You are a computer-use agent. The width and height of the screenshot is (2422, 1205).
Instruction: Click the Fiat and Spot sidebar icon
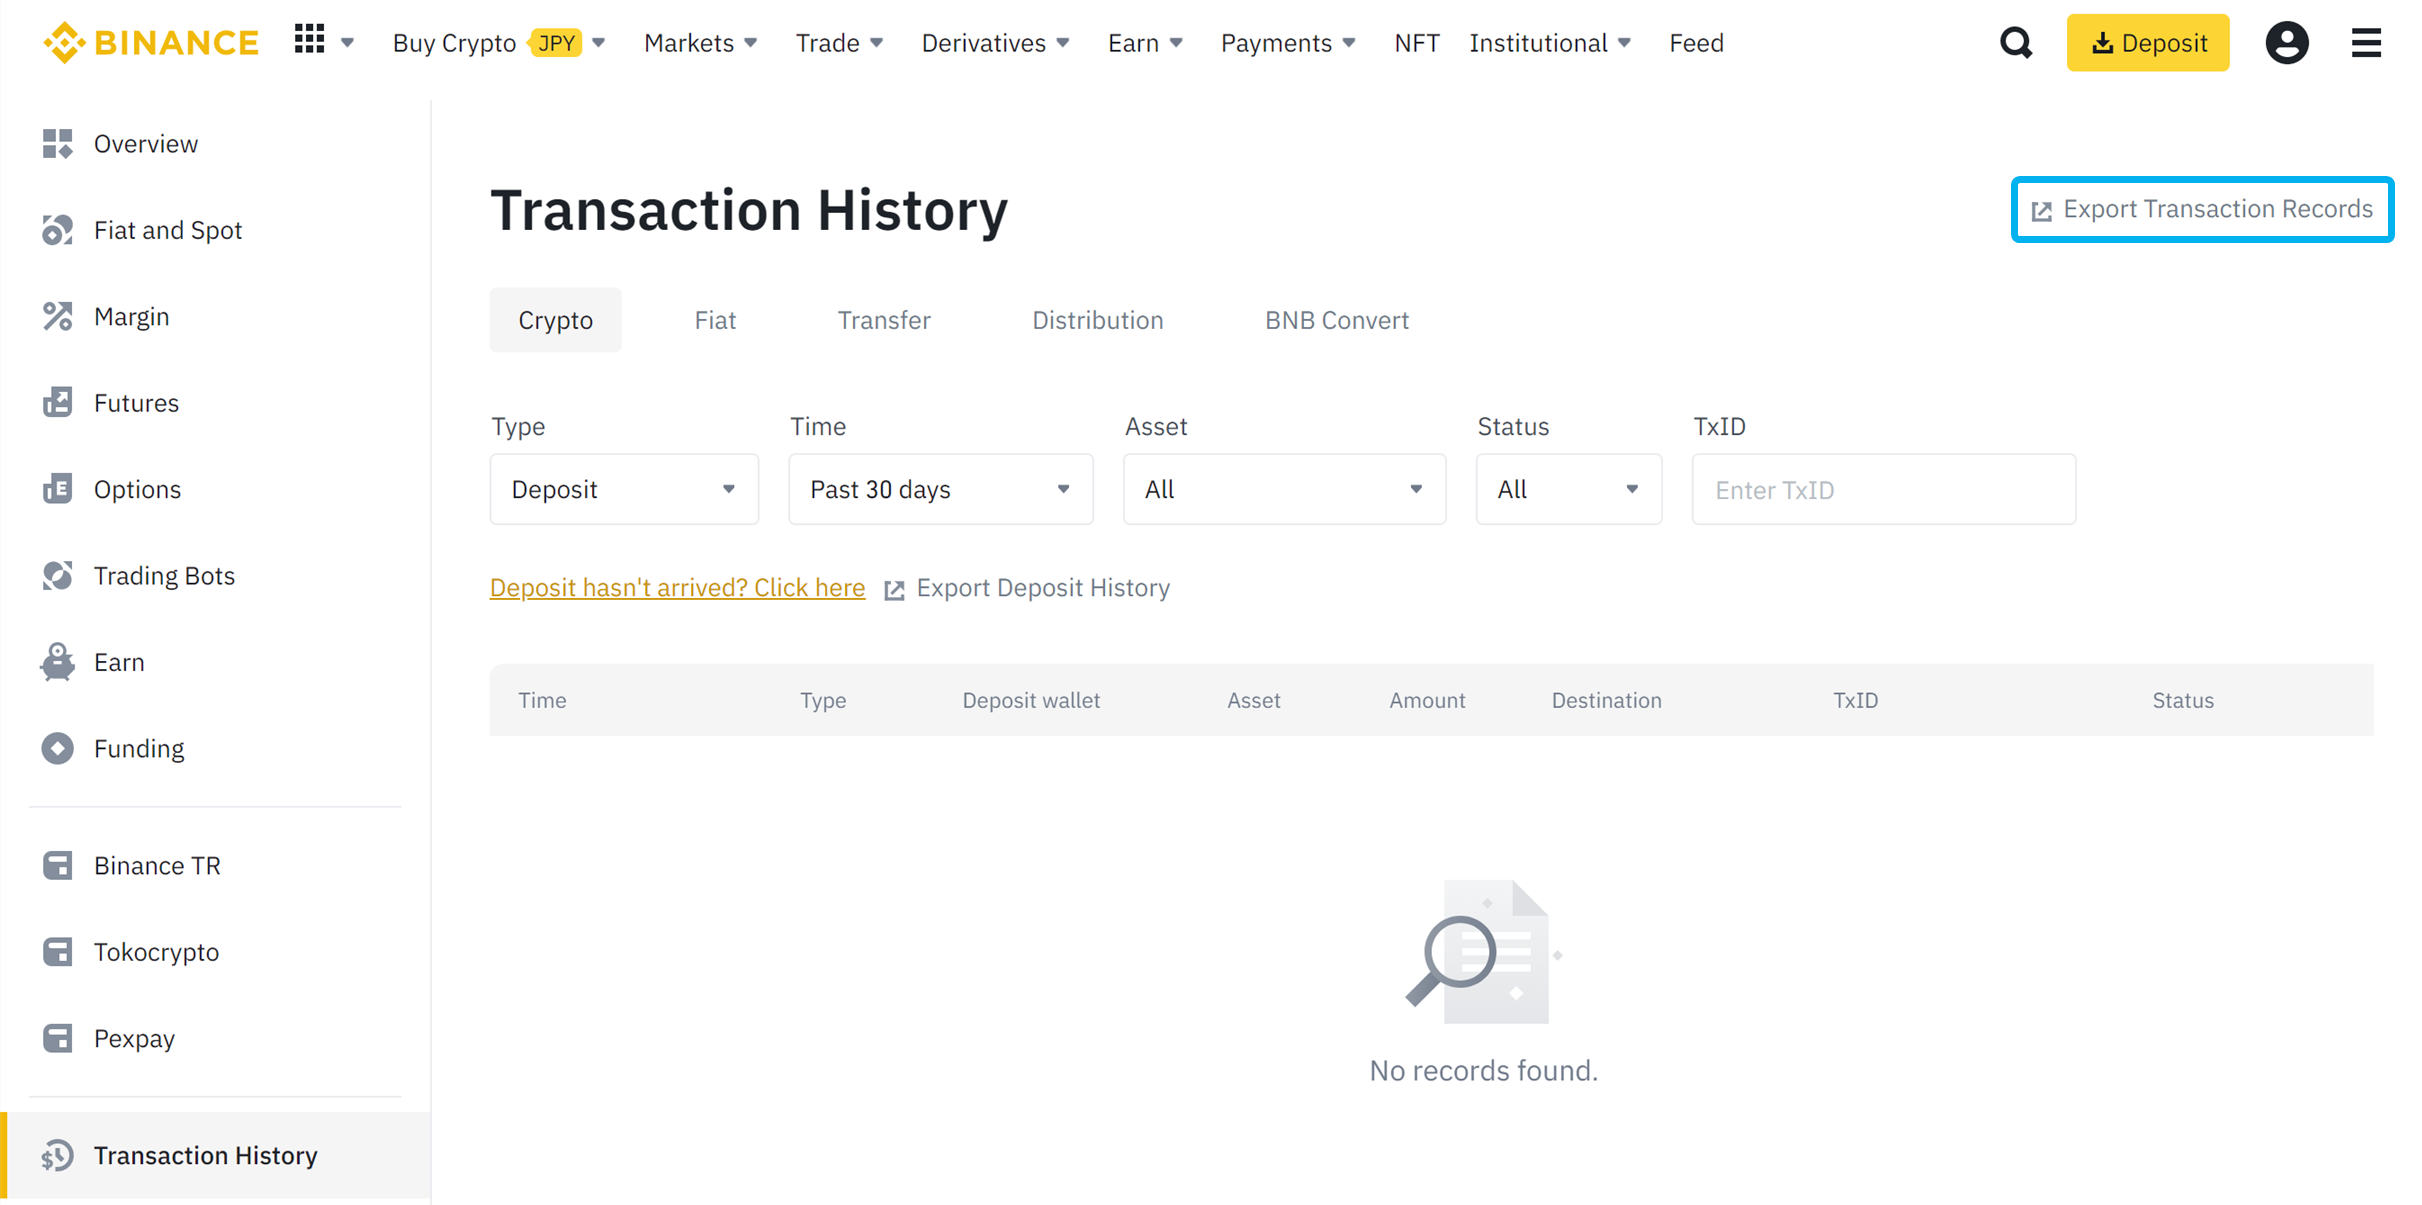coord(58,230)
